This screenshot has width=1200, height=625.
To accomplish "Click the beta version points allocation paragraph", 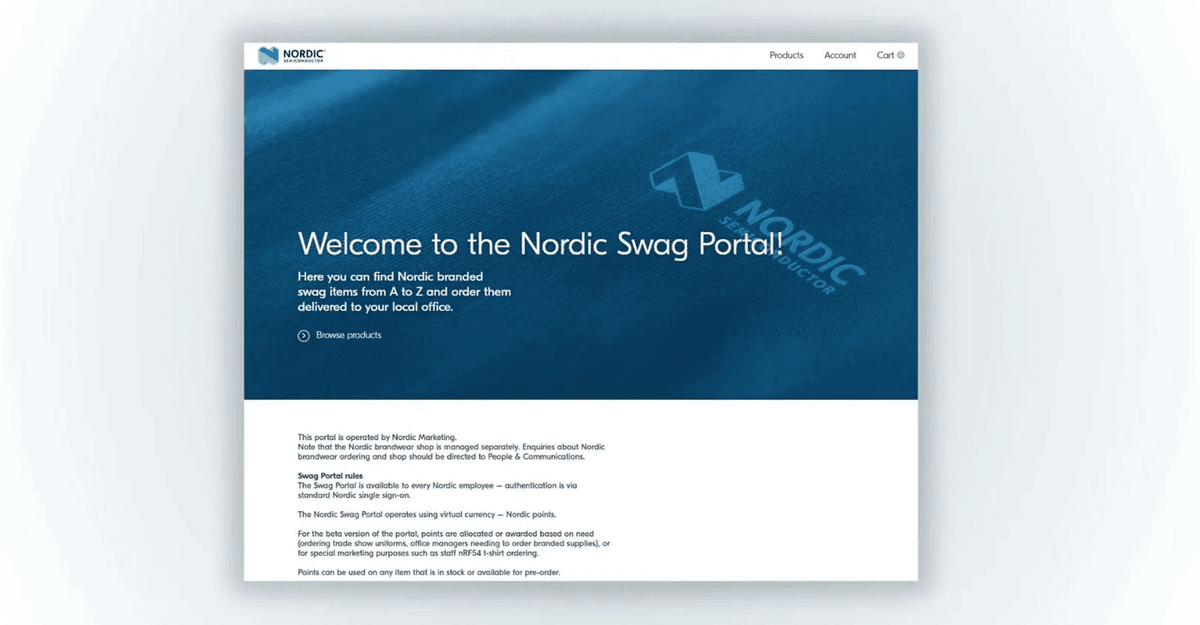I will pos(452,543).
